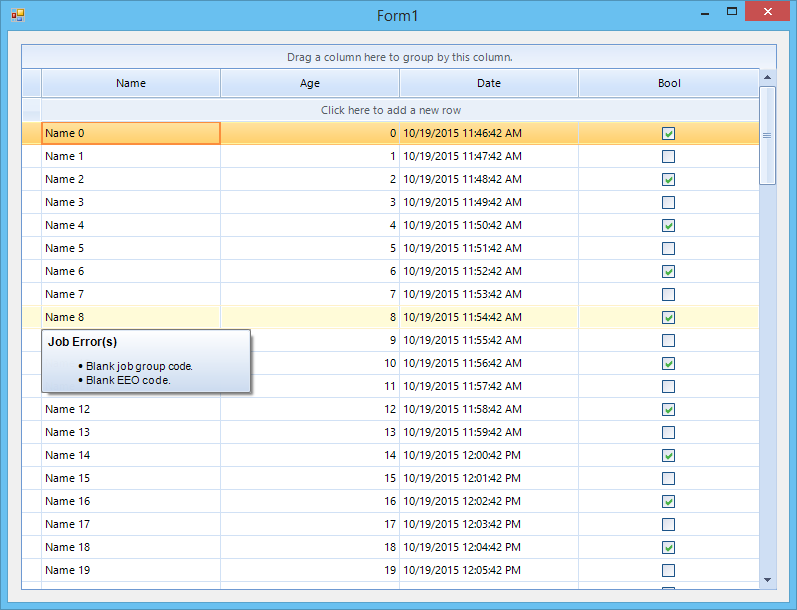The height and width of the screenshot is (610, 797).
Task: Click the vertical scrollbar thumb
Action: pyautogui.click(x=768, y=135)
